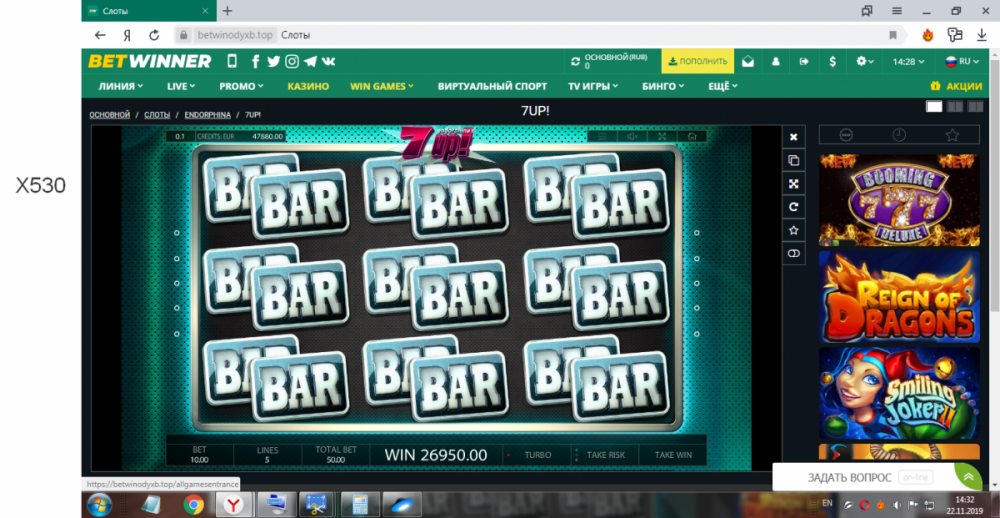
Task: Close the 7UP! game window
Action: tap(793, 137)
